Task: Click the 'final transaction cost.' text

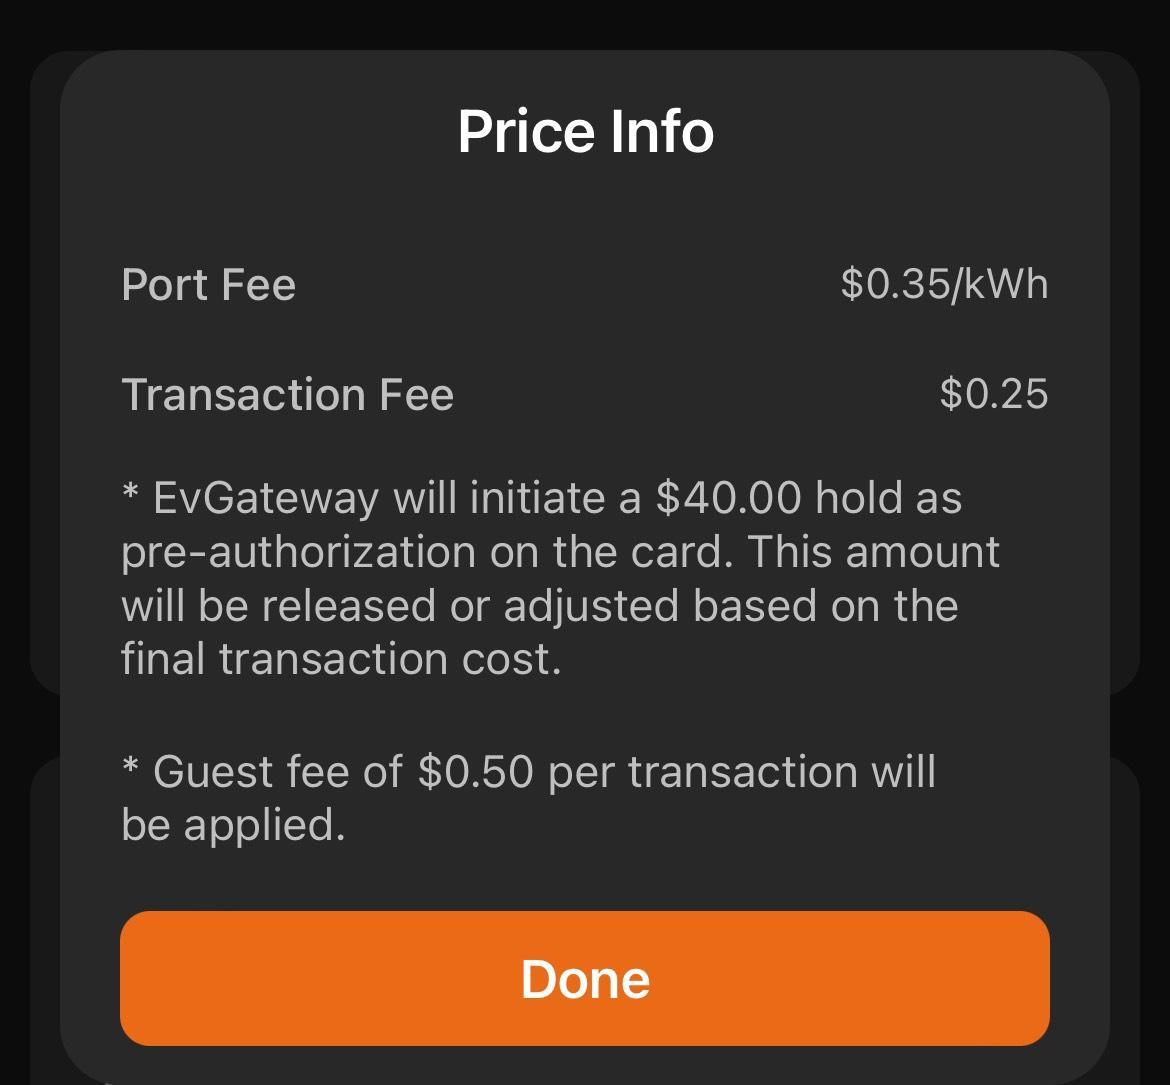Action: (x=340, y=660)
